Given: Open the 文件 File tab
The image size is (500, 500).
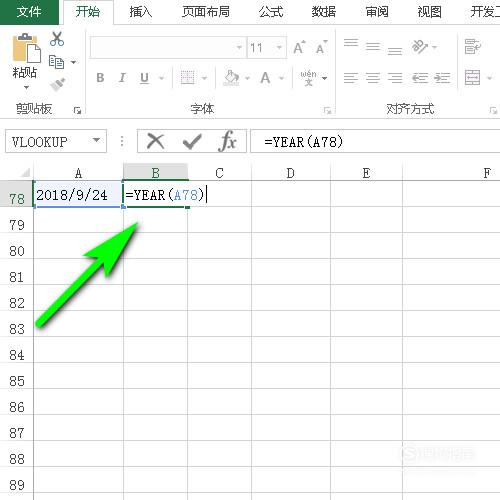Looking at the screenshot, I should [x=29, y=12].
